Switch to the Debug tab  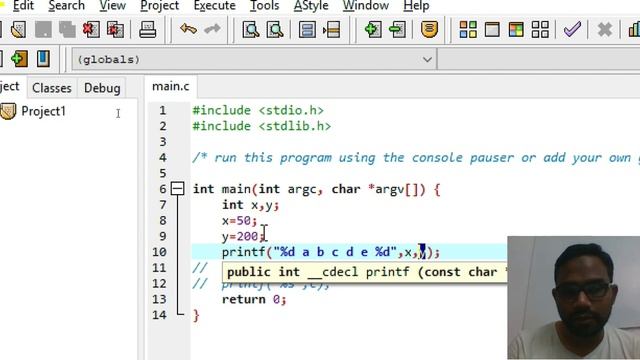pos(102,88)
